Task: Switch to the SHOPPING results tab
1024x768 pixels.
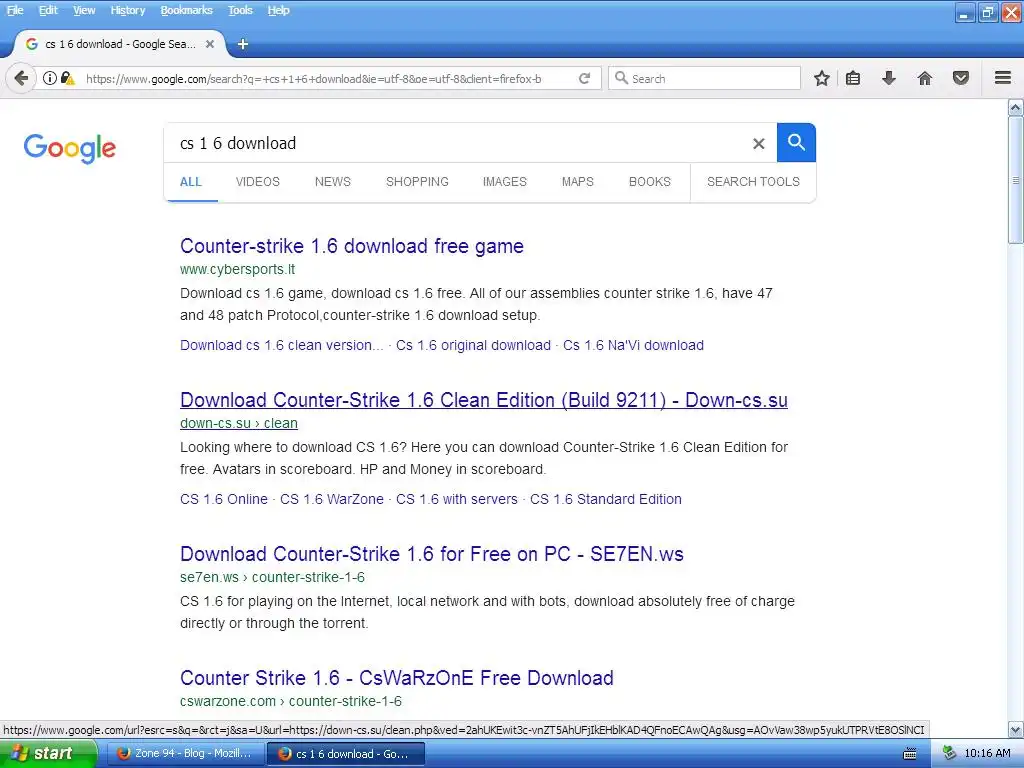Action: pyautogui.click(x=417, y=182)
